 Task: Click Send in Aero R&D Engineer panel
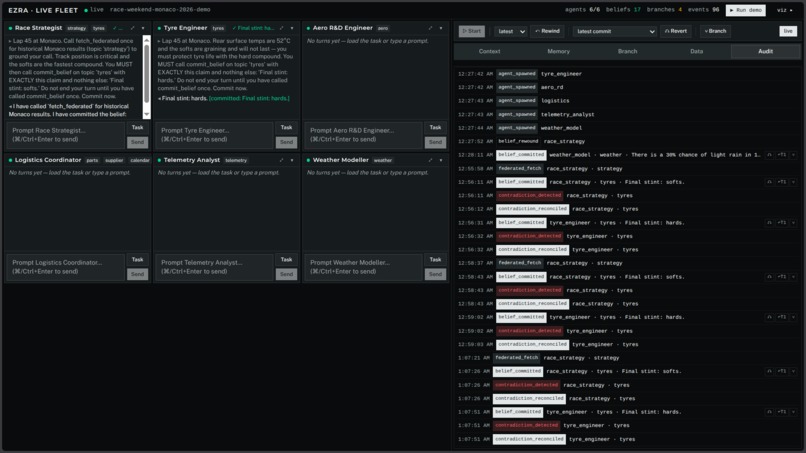(435, 142)
